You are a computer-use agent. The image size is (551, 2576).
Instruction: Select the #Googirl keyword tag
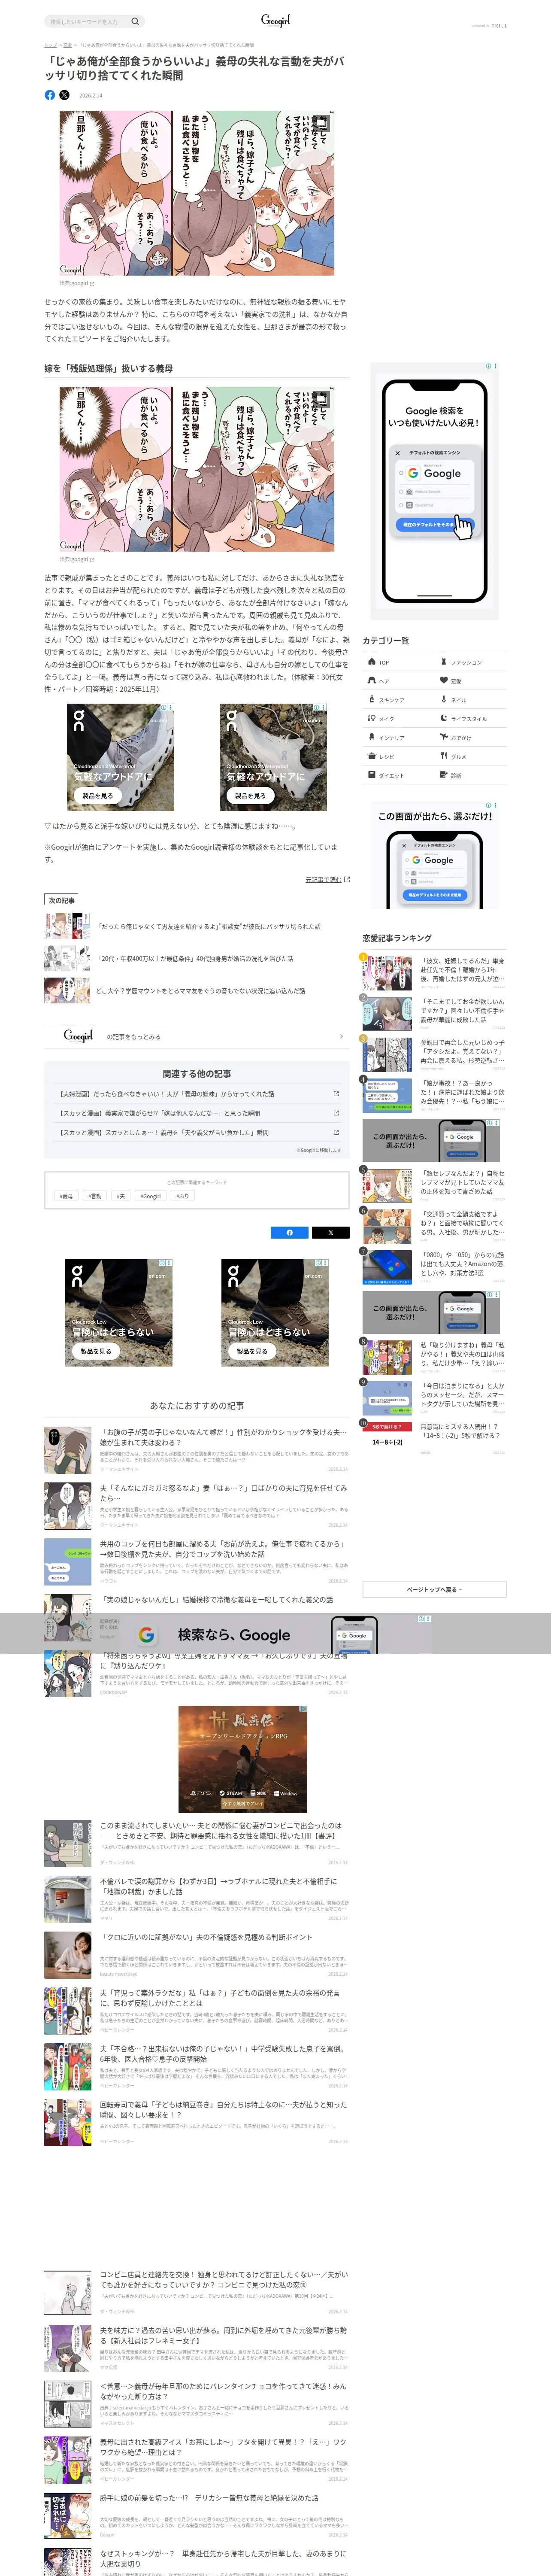click(150, 1196)
